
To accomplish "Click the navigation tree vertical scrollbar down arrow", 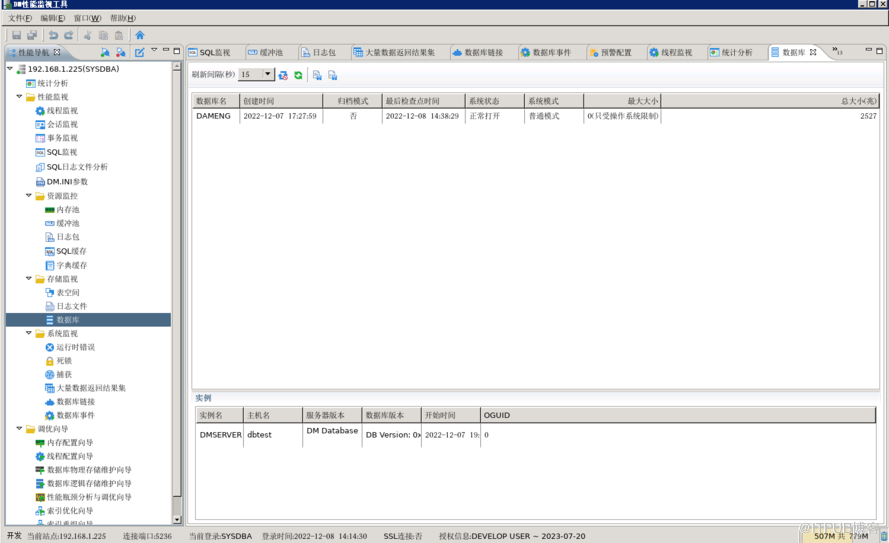I will click(177, 519).
